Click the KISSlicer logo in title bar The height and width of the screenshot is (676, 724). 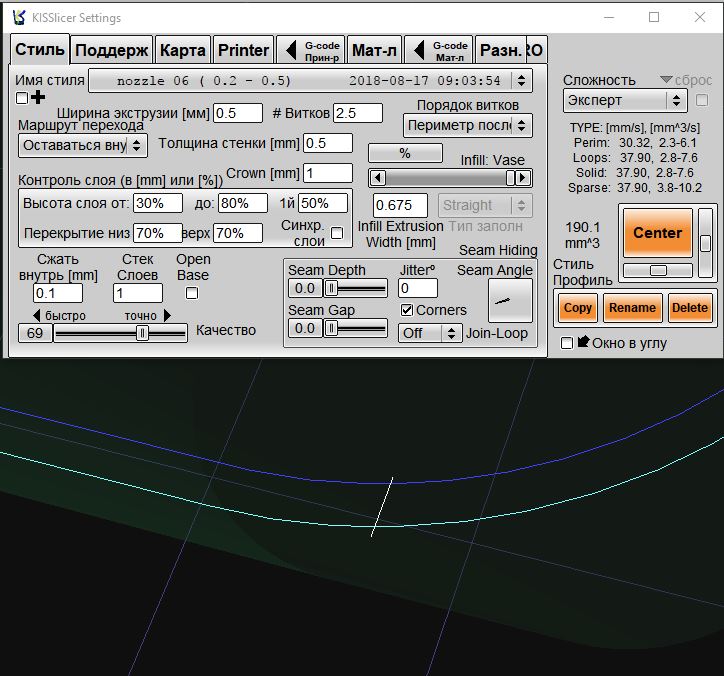19,17
